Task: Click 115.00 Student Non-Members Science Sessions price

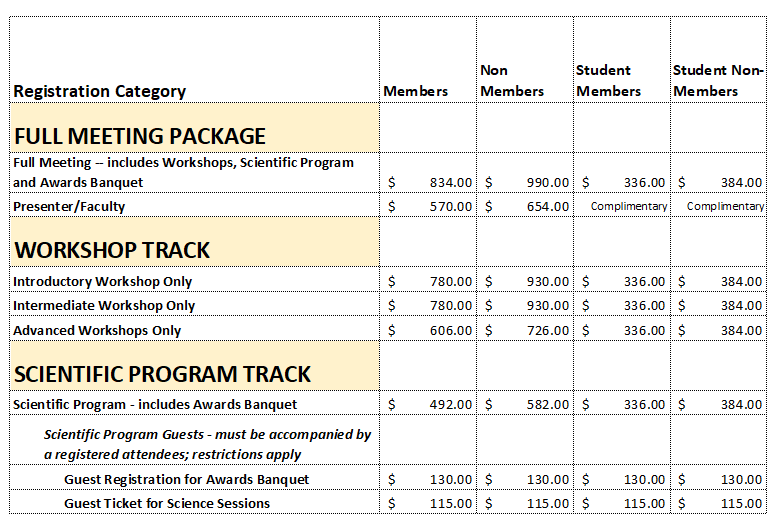Action: point(741,503)
